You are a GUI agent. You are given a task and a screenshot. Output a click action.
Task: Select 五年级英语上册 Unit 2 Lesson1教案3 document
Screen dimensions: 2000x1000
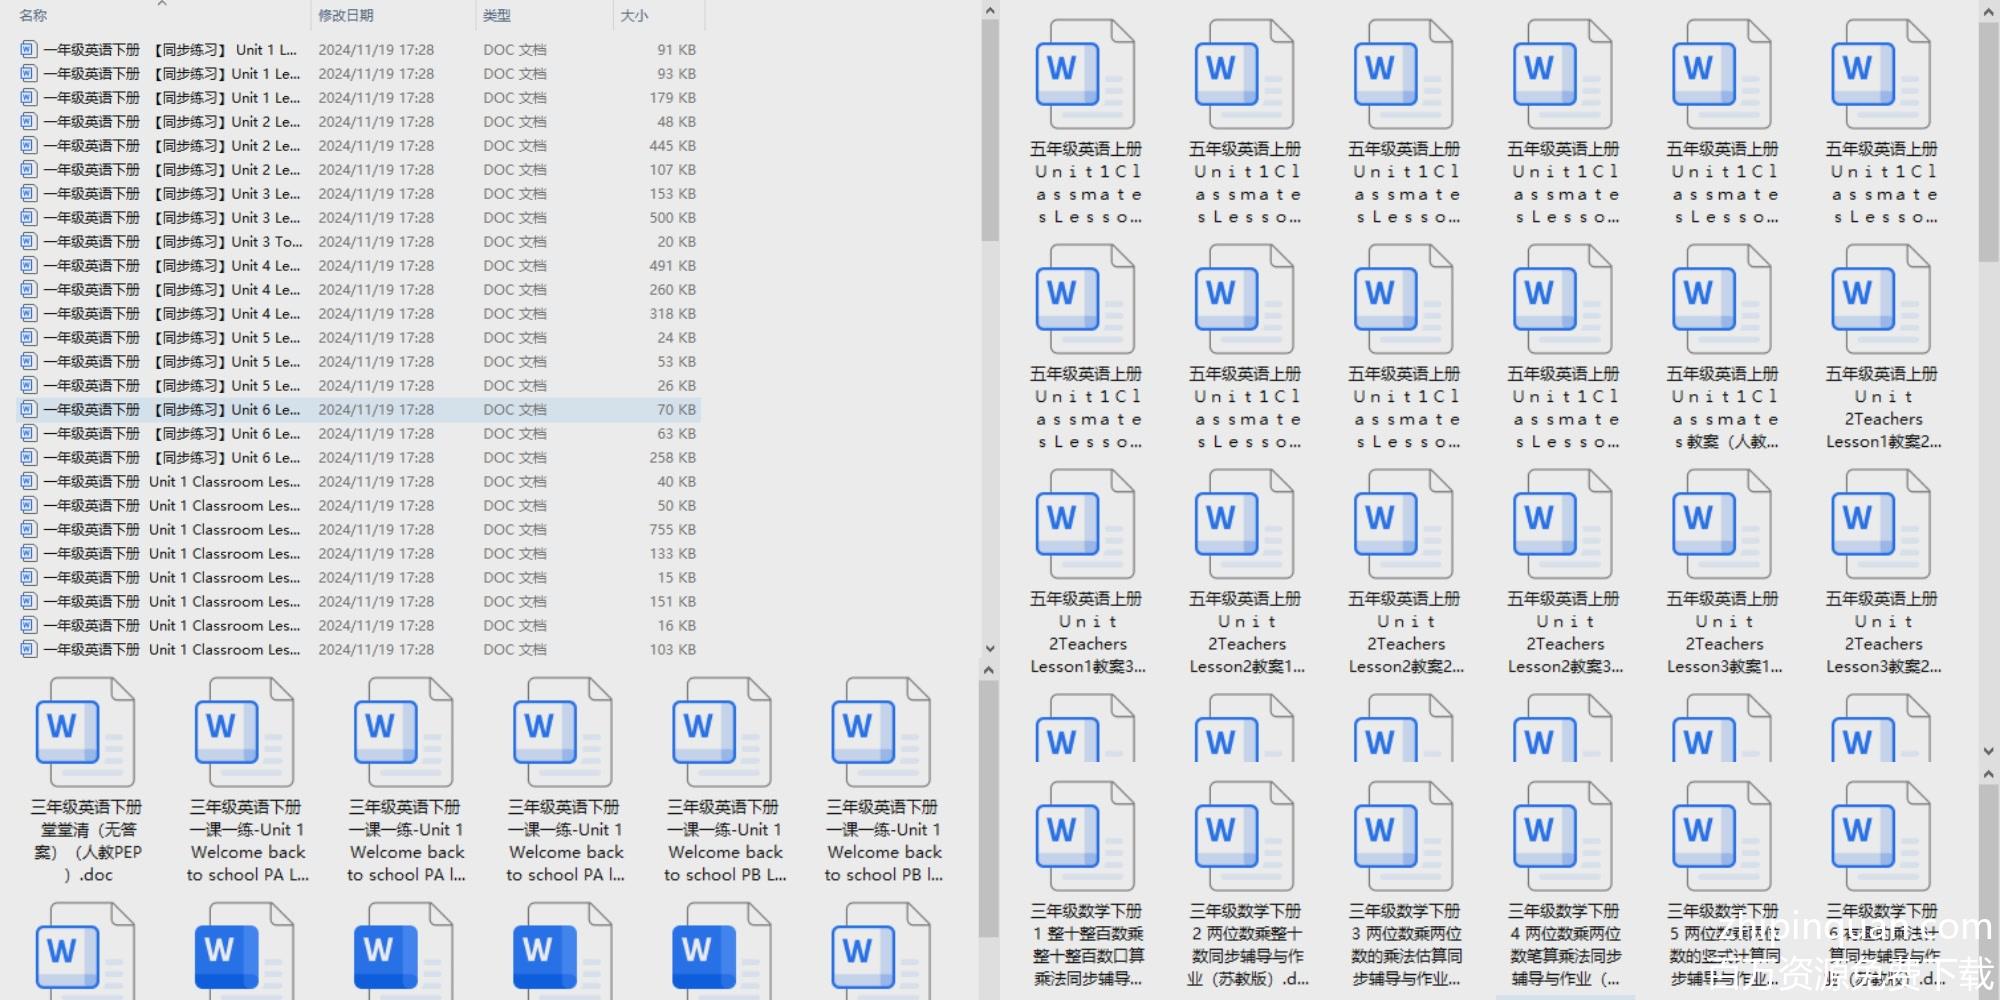1085,524
